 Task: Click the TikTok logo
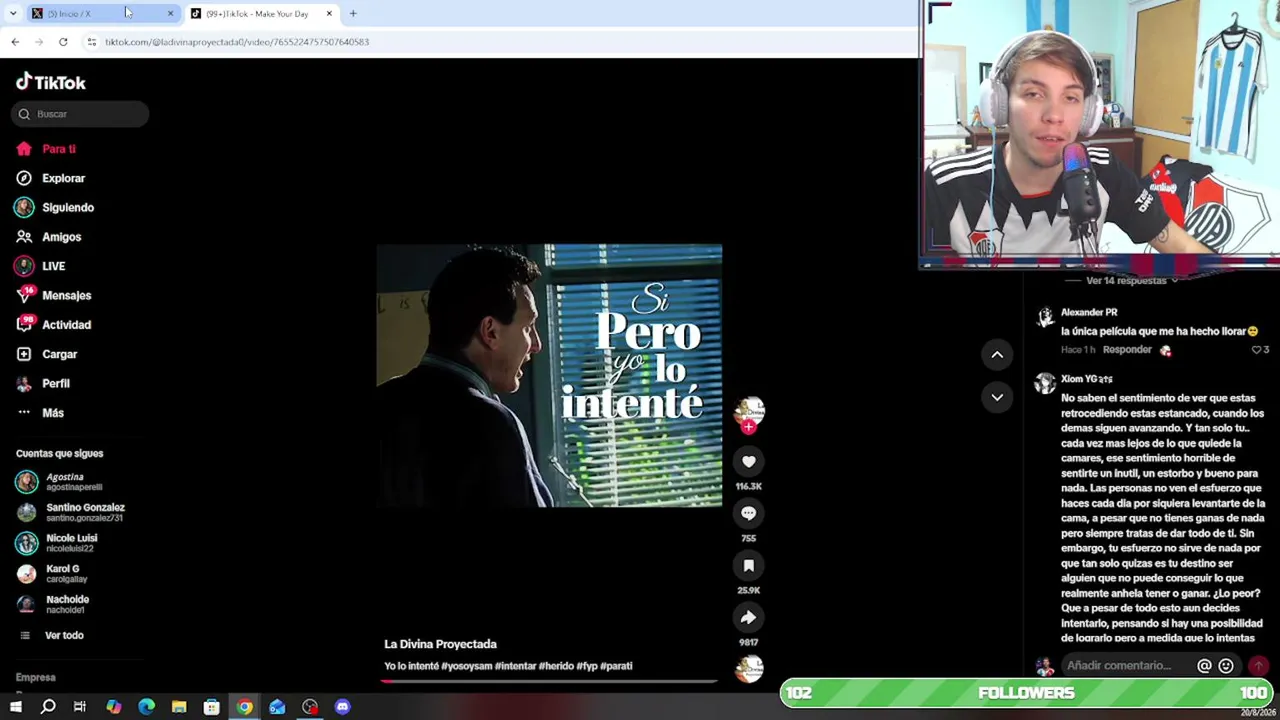click(x=51, y=82)
